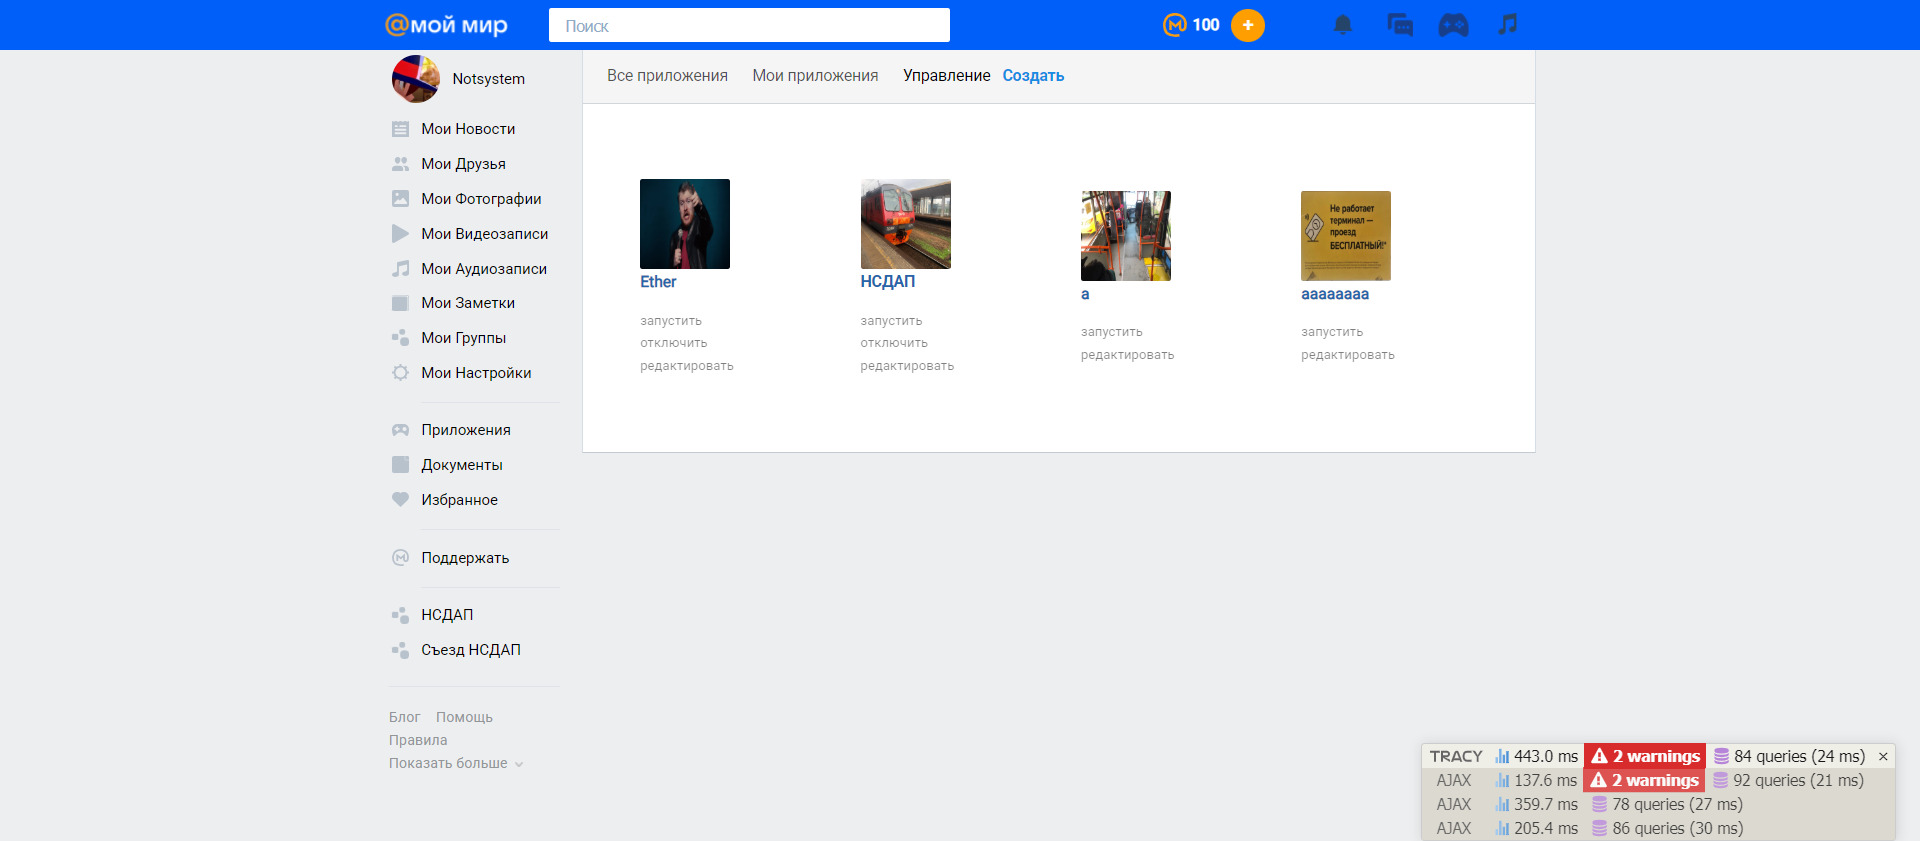
Task: Open Мои Настройки in sidebar
Action: [475, 373]
